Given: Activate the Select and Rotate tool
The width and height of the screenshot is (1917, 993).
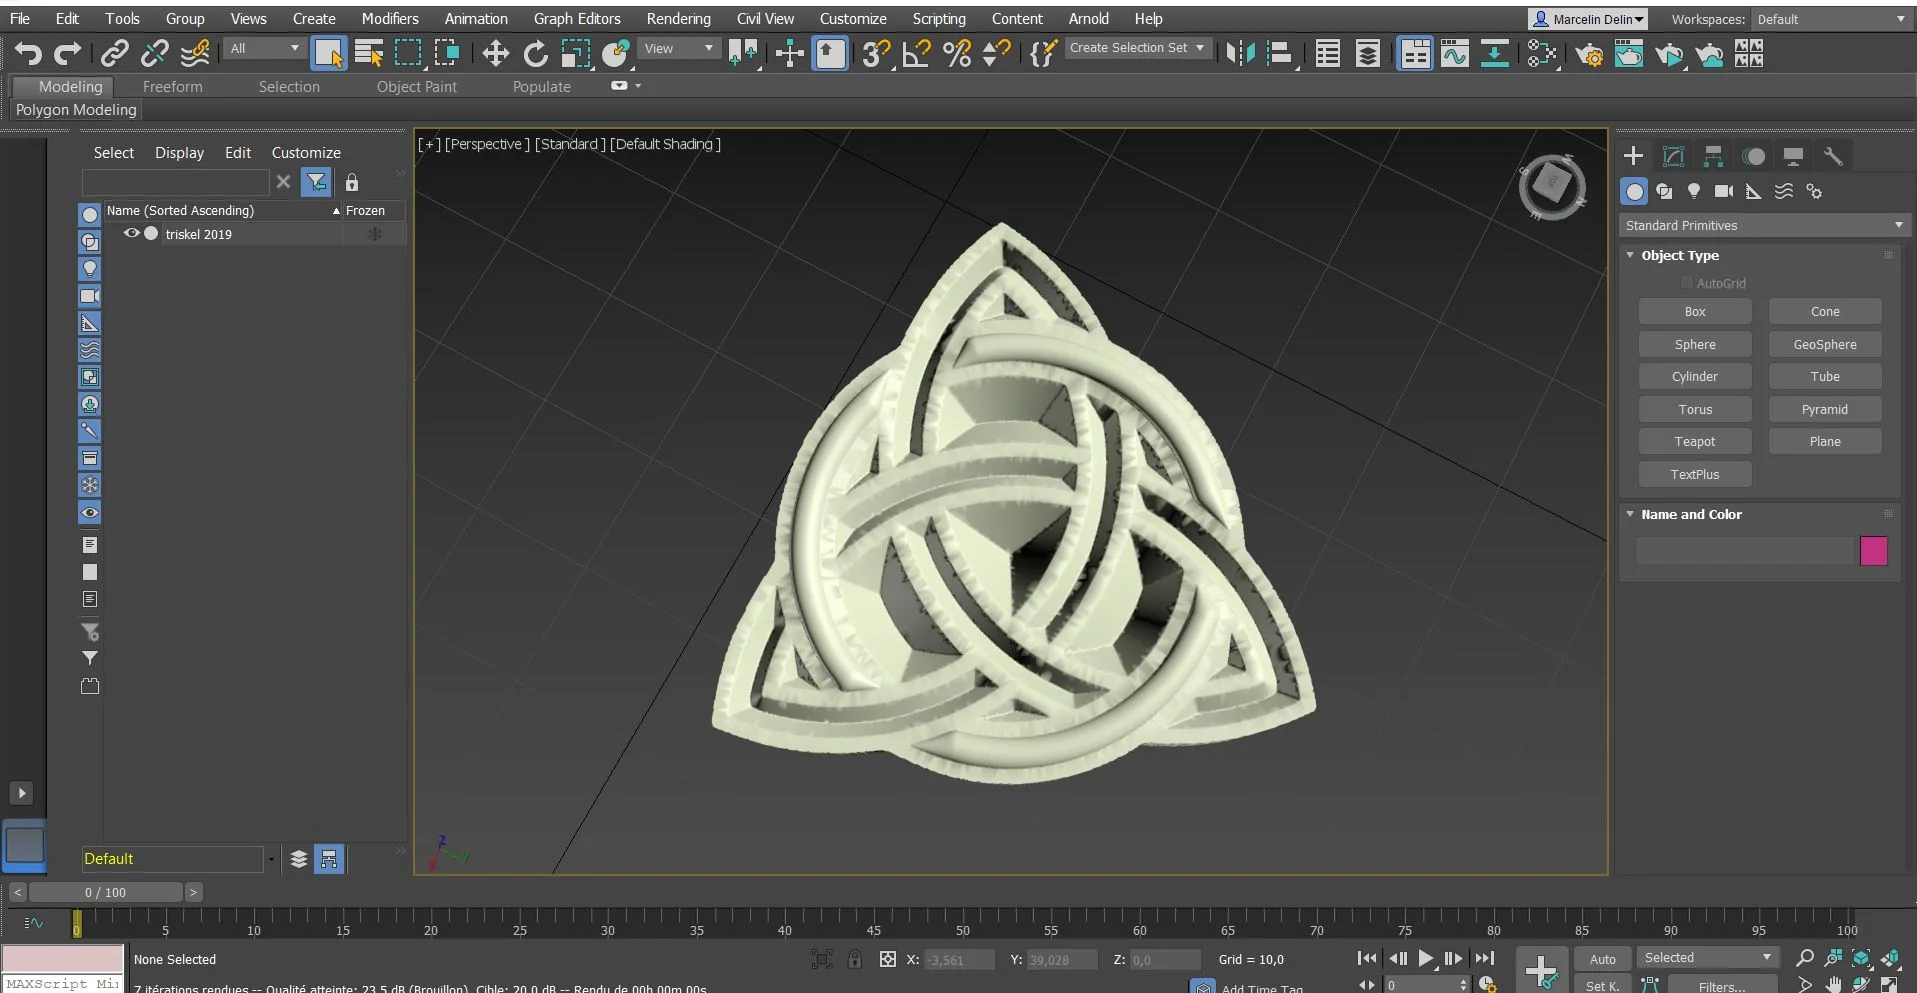Looking at the screenshot, I should pos(535,53).
